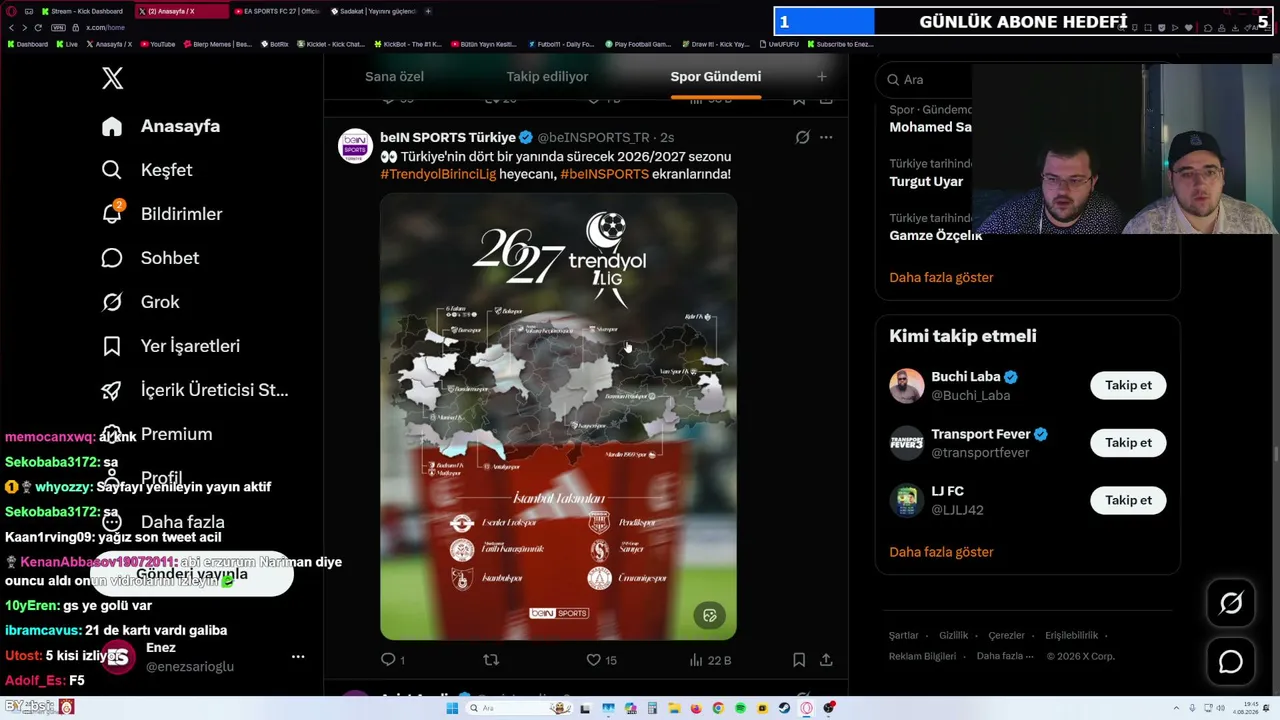Viewport: 1280px width, 720px height.
Task: Switch to Stream - Kick Dashboard browser tab
Action: point(84,11)
